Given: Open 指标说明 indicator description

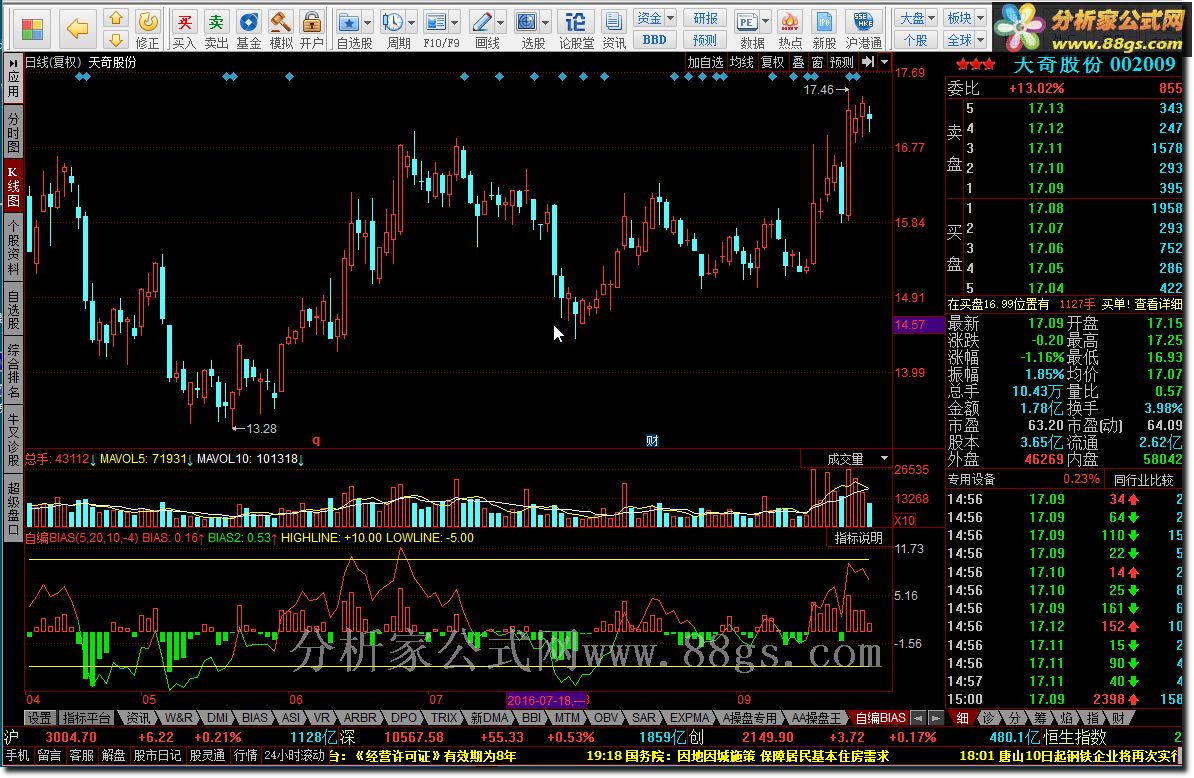Looking at the screenshot, I should [857, 538].
